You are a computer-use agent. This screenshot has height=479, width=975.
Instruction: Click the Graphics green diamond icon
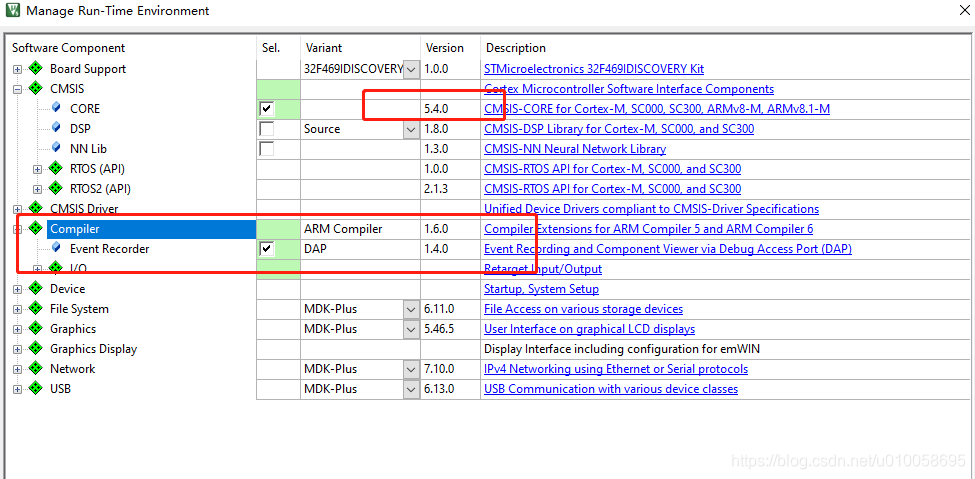[x=35, y=328]
